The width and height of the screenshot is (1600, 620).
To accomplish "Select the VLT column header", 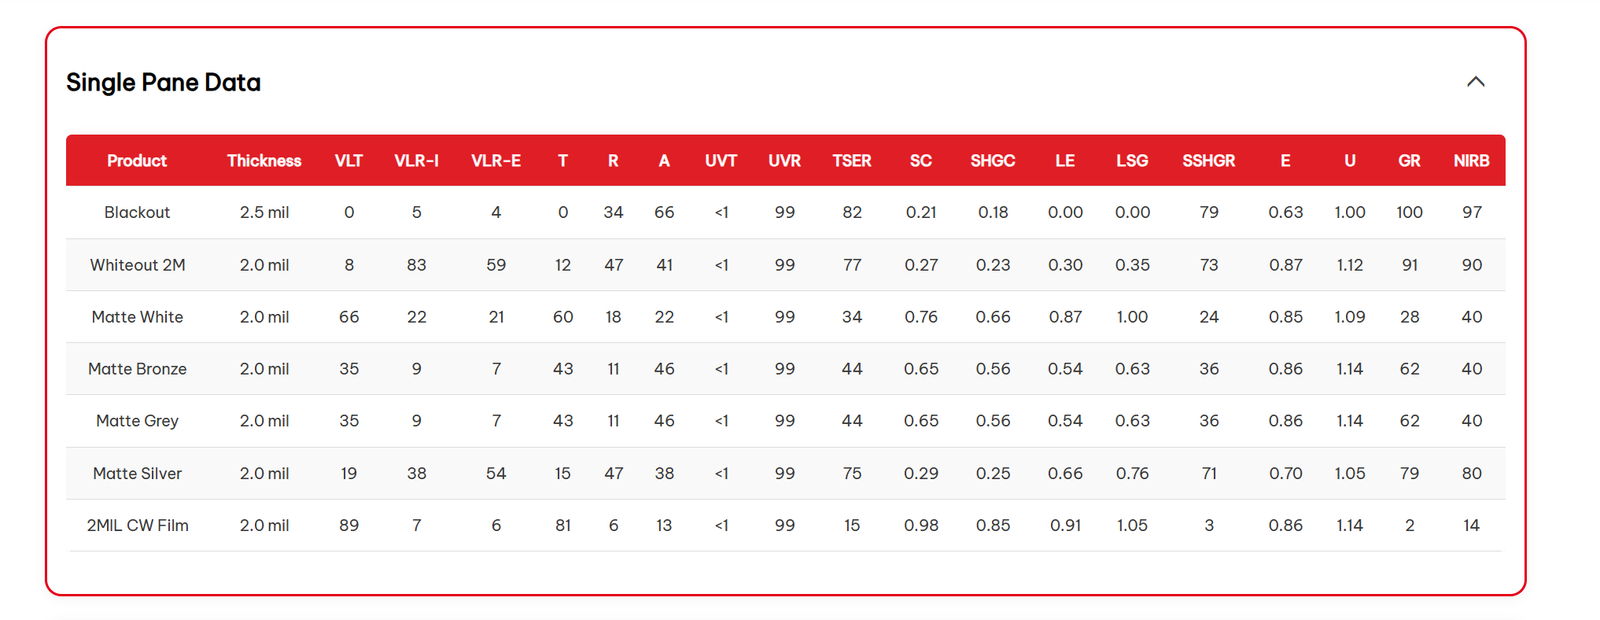I will (x=349, y=161).
